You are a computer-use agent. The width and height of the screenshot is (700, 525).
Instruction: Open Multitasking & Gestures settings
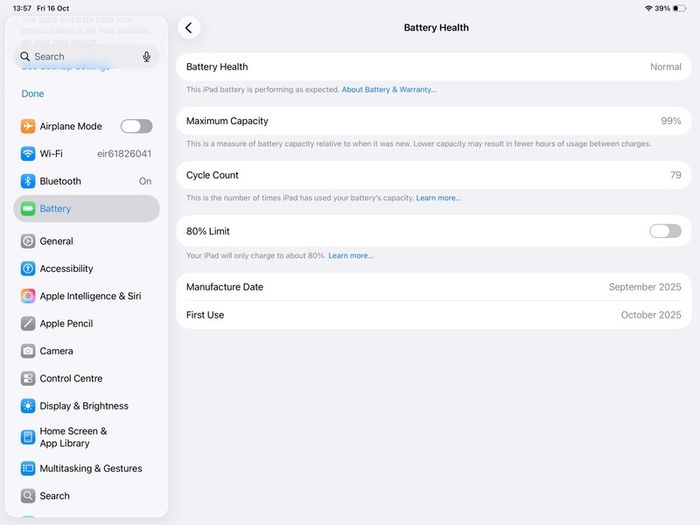(x=86, y=468)
